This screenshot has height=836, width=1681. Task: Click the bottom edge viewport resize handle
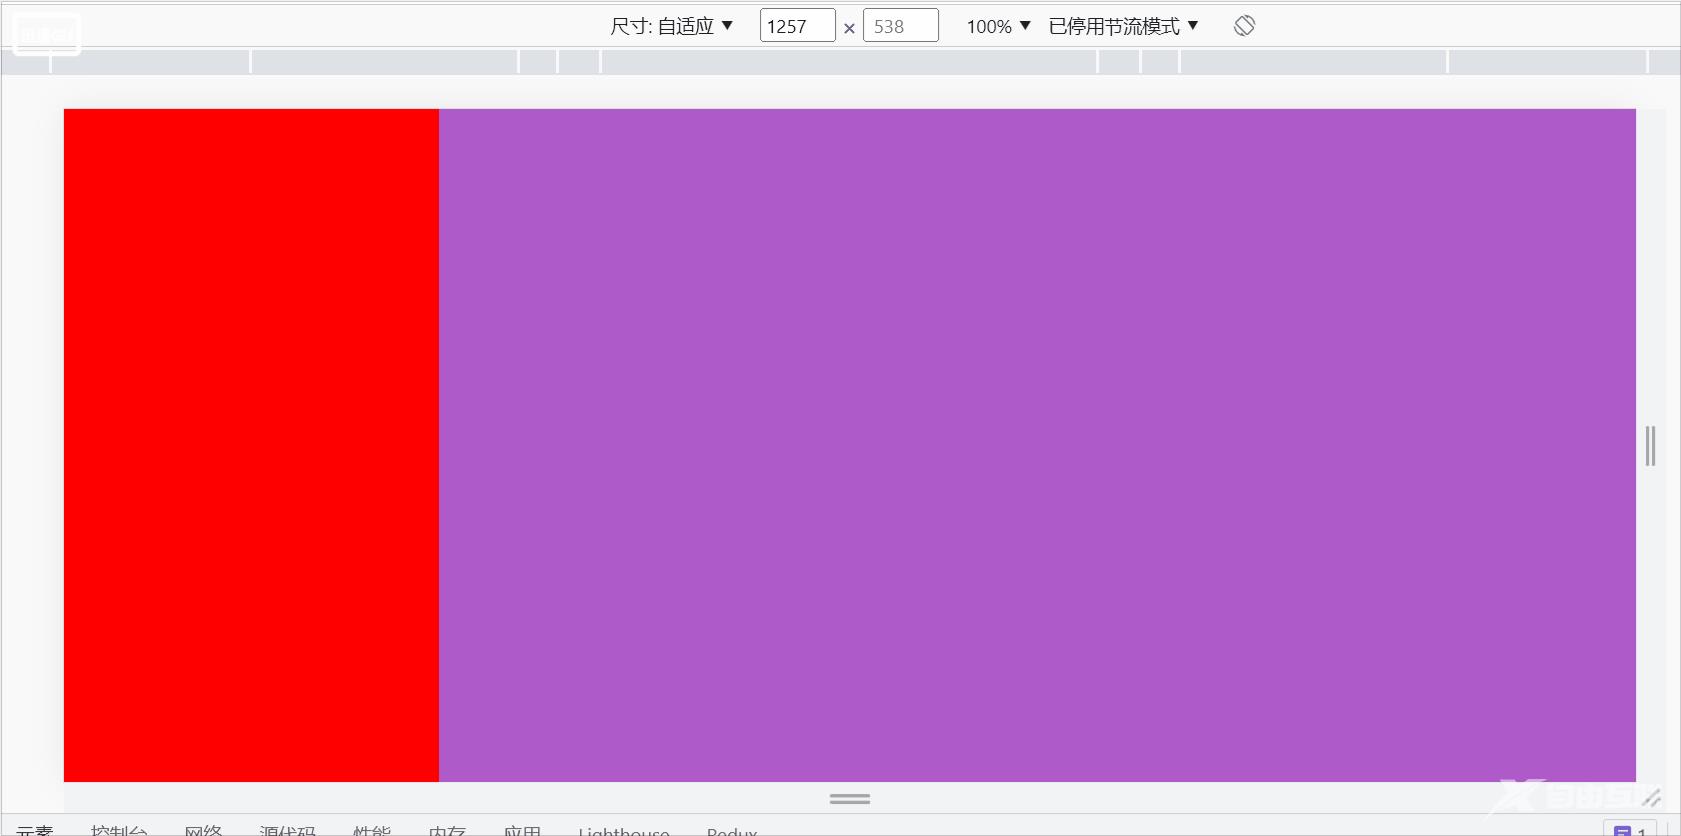[x=850, y=799]
